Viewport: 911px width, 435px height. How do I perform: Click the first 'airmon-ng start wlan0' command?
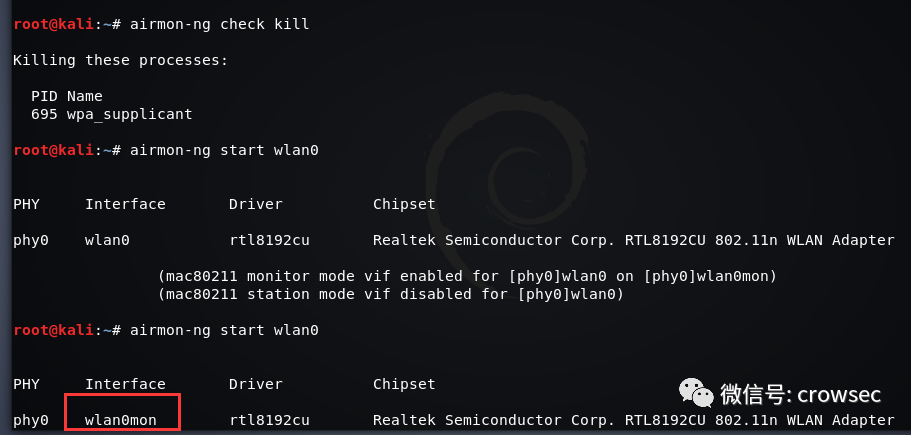coord(224,150)
